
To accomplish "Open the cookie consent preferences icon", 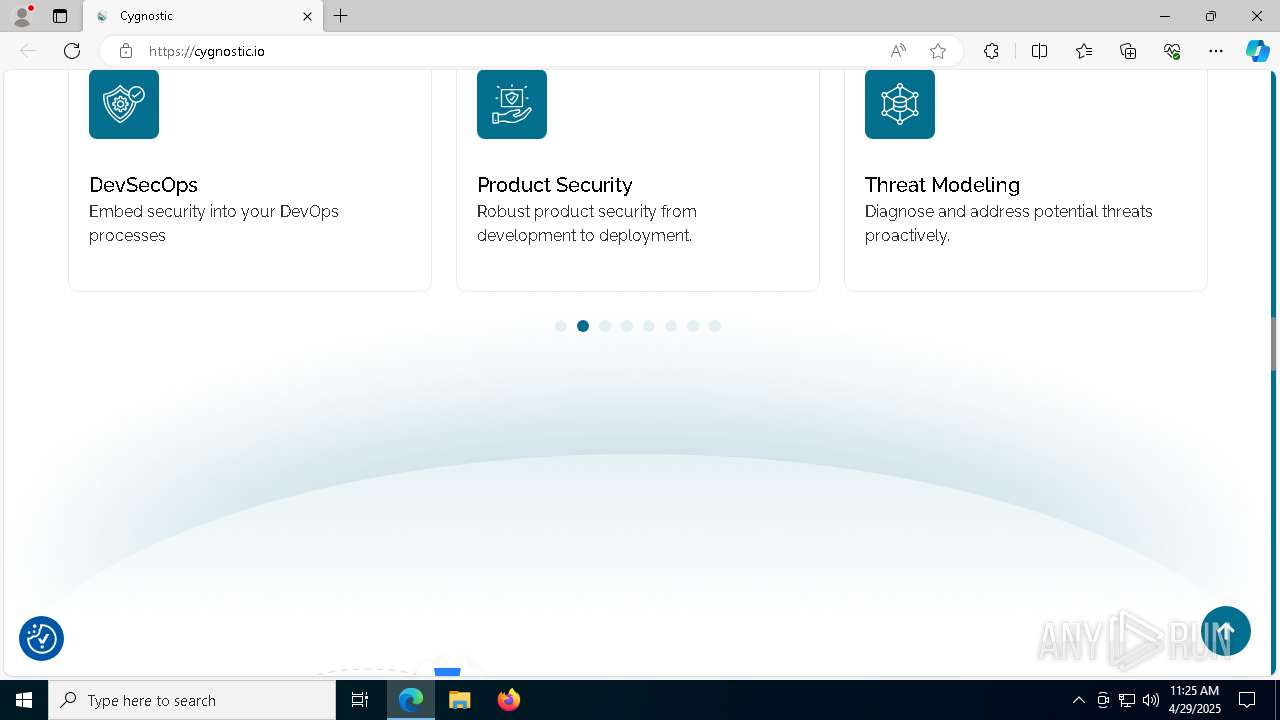I will pos(42,638).
